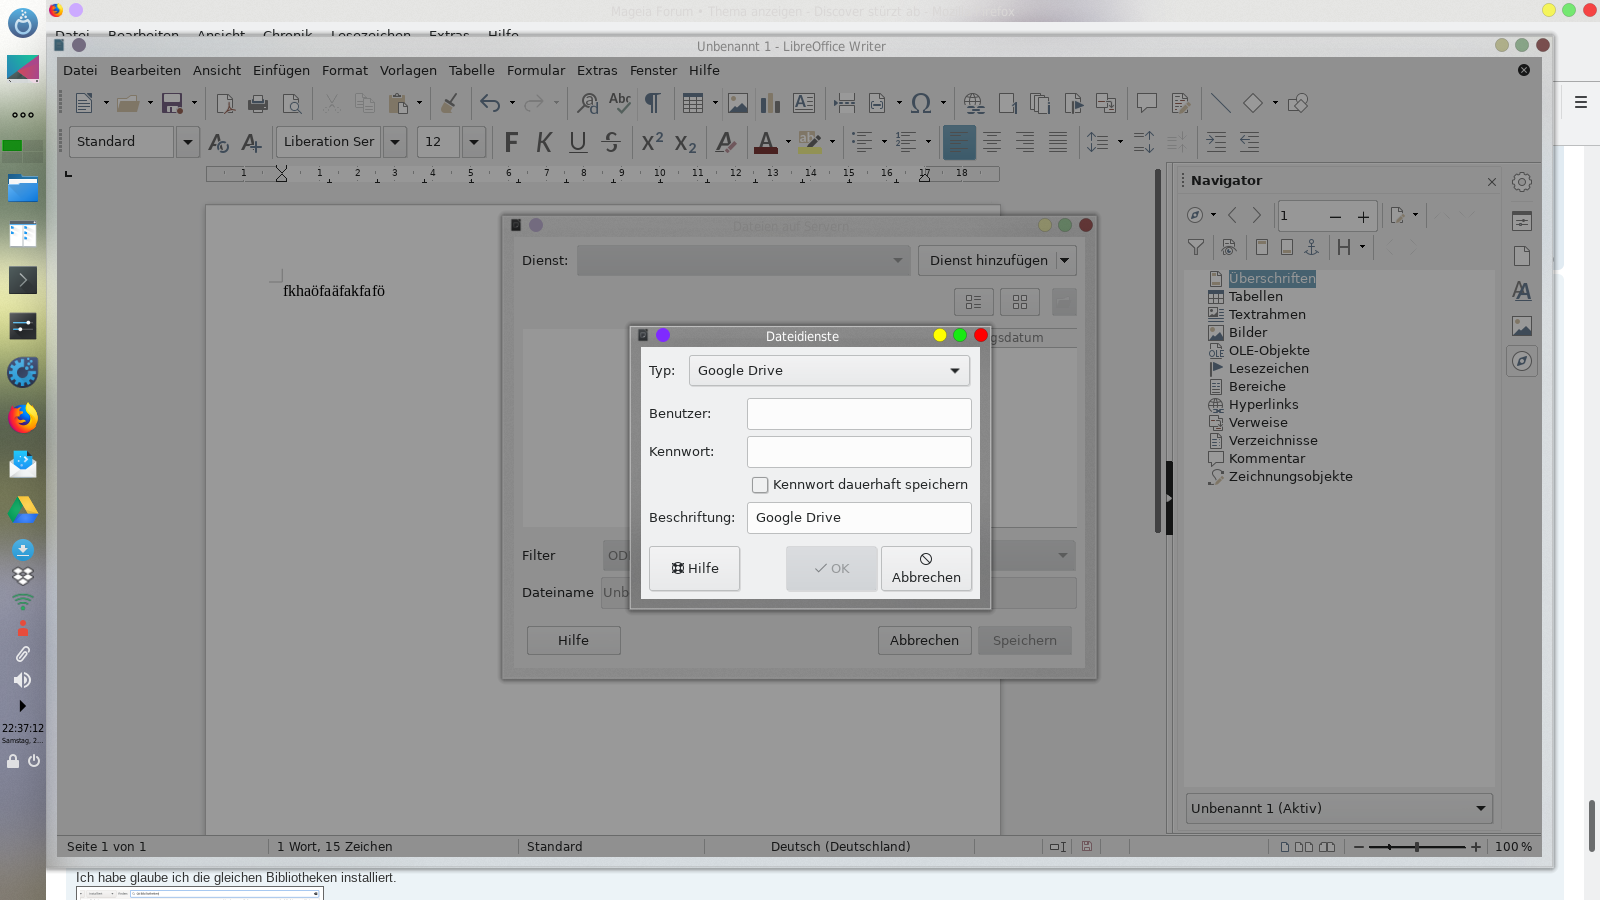Click the volume icon in dock

coord(22,680)
